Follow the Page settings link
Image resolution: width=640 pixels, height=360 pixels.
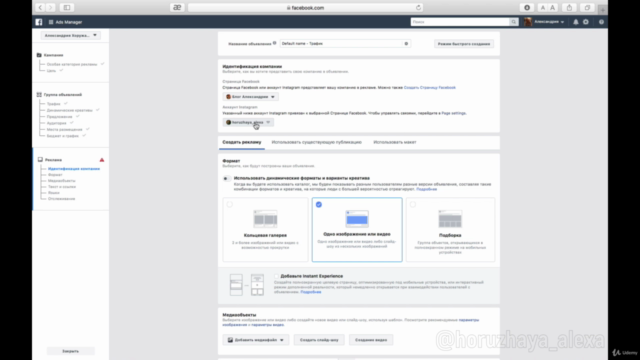(x=453, y=113)
